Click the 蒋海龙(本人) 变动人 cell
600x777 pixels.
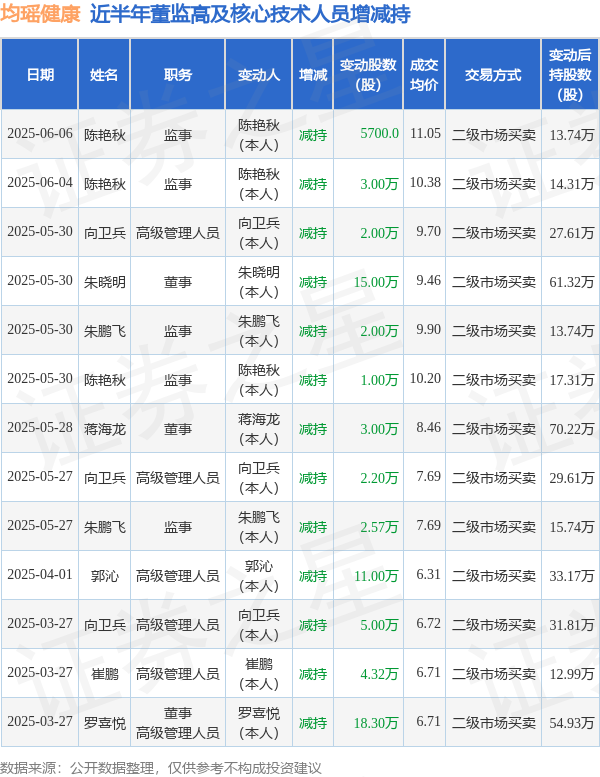point(259,429)
